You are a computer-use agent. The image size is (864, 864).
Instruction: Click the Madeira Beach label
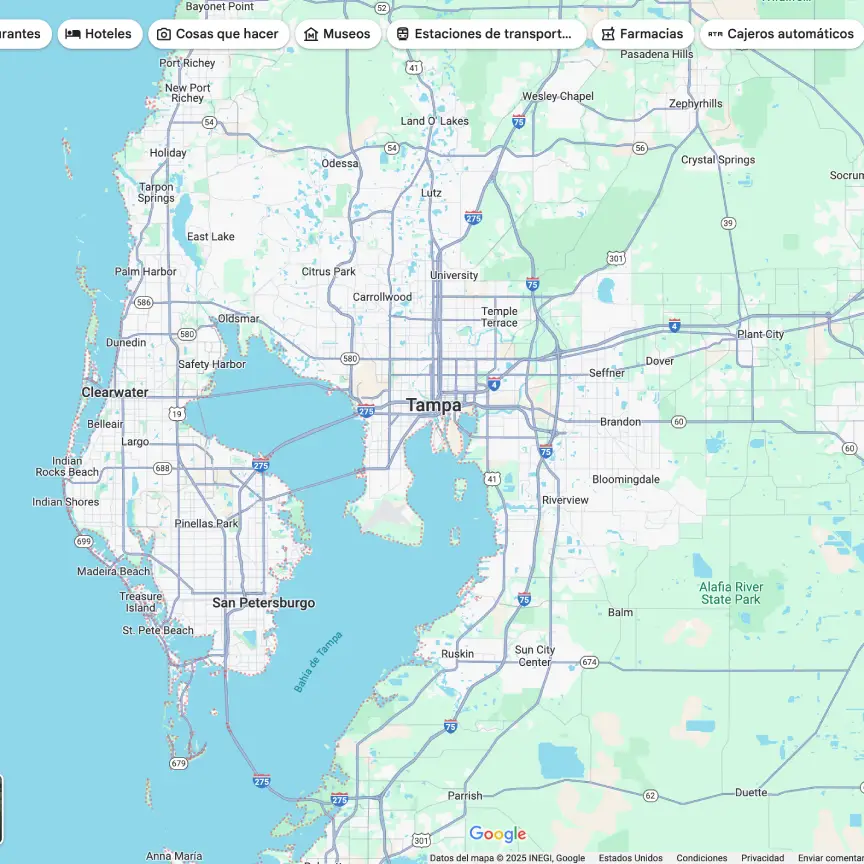[x=114, y=571]
